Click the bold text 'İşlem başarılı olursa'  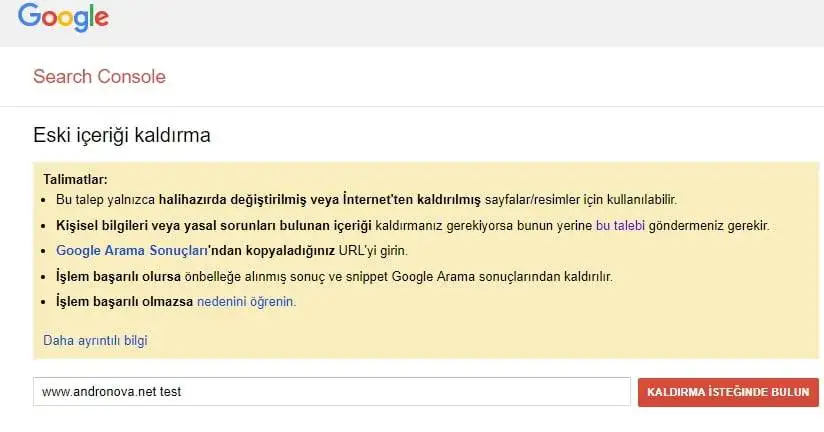click(118, 276)
